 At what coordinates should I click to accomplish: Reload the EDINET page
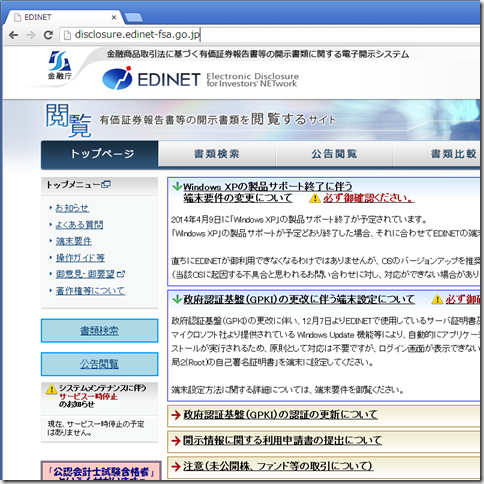tap(48, 35)
